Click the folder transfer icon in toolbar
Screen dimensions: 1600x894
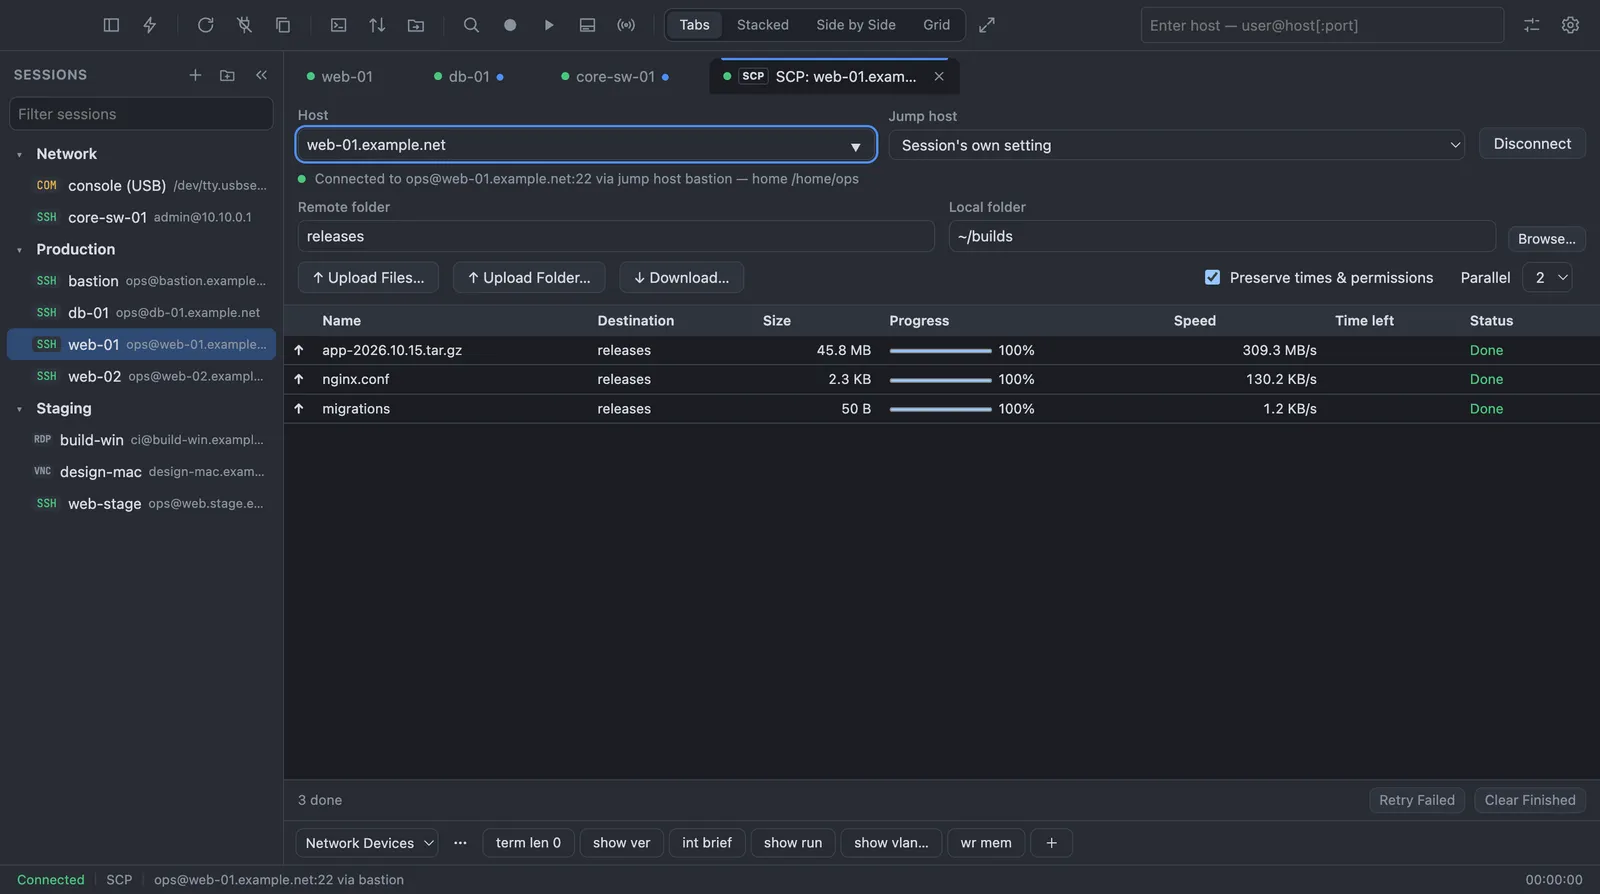click(416, 25)
